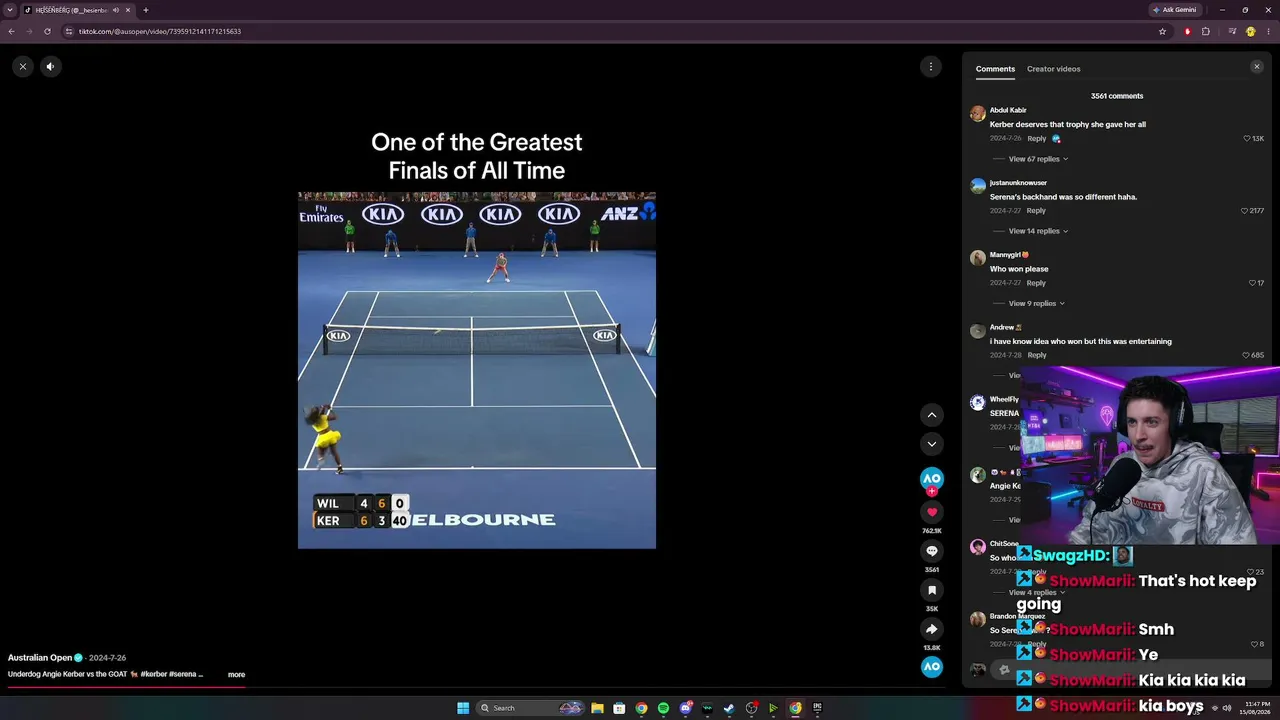Bookmark this page with the star icon
This screenshot has width=1280, height=720.
1162,31
